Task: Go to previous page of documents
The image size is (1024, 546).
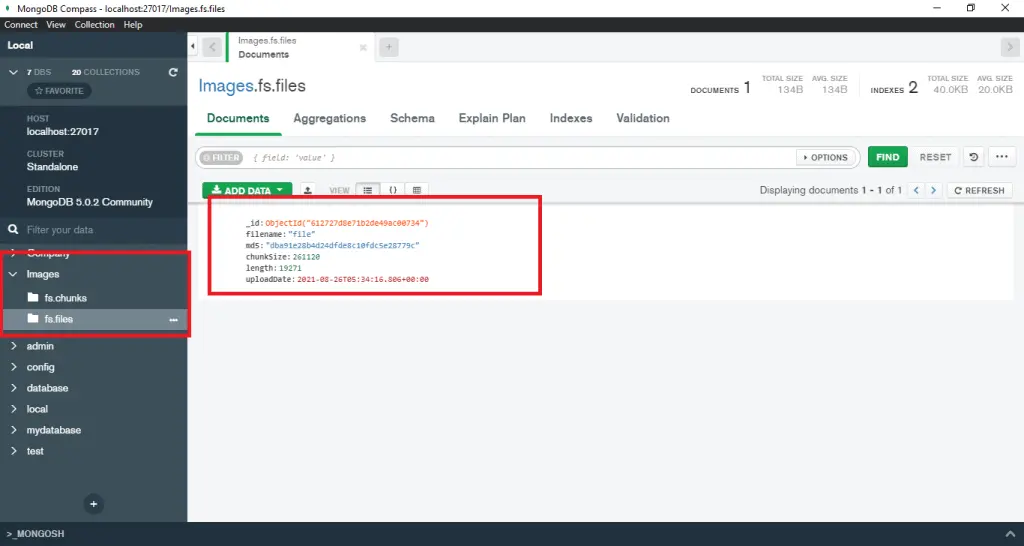Action: [916, 191]
